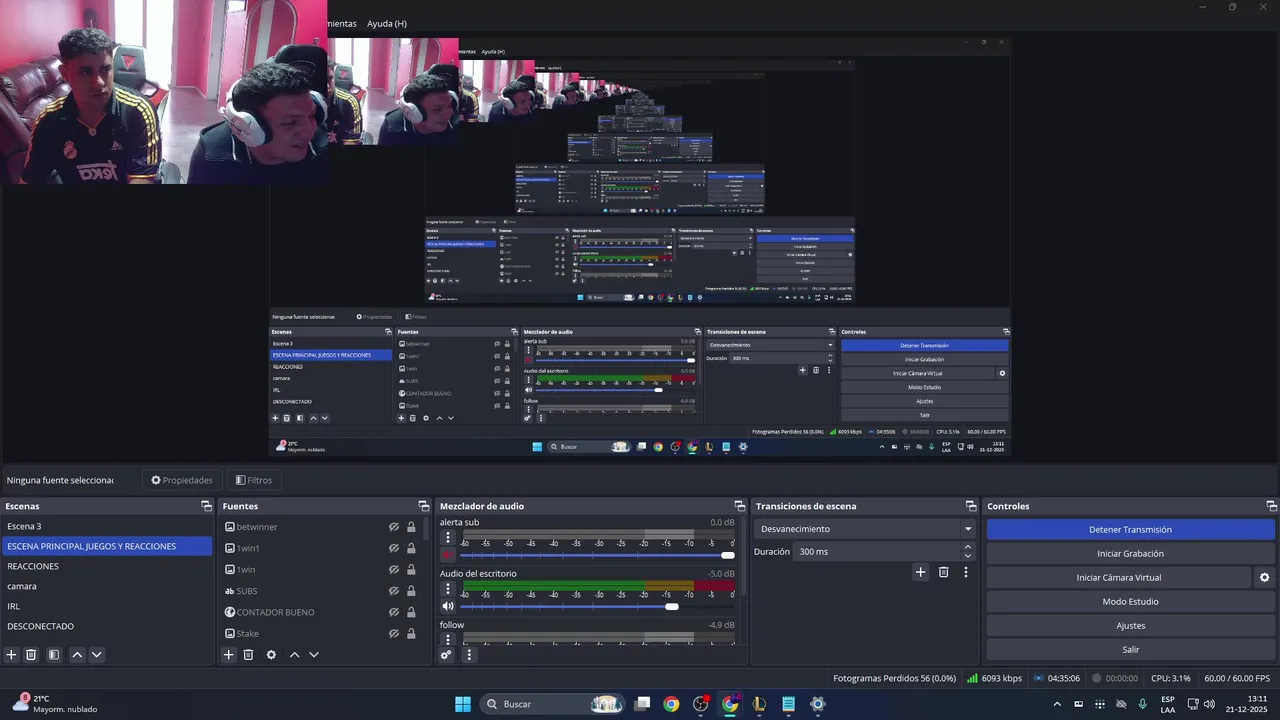Open Ajustes settings

[1130, 625]
